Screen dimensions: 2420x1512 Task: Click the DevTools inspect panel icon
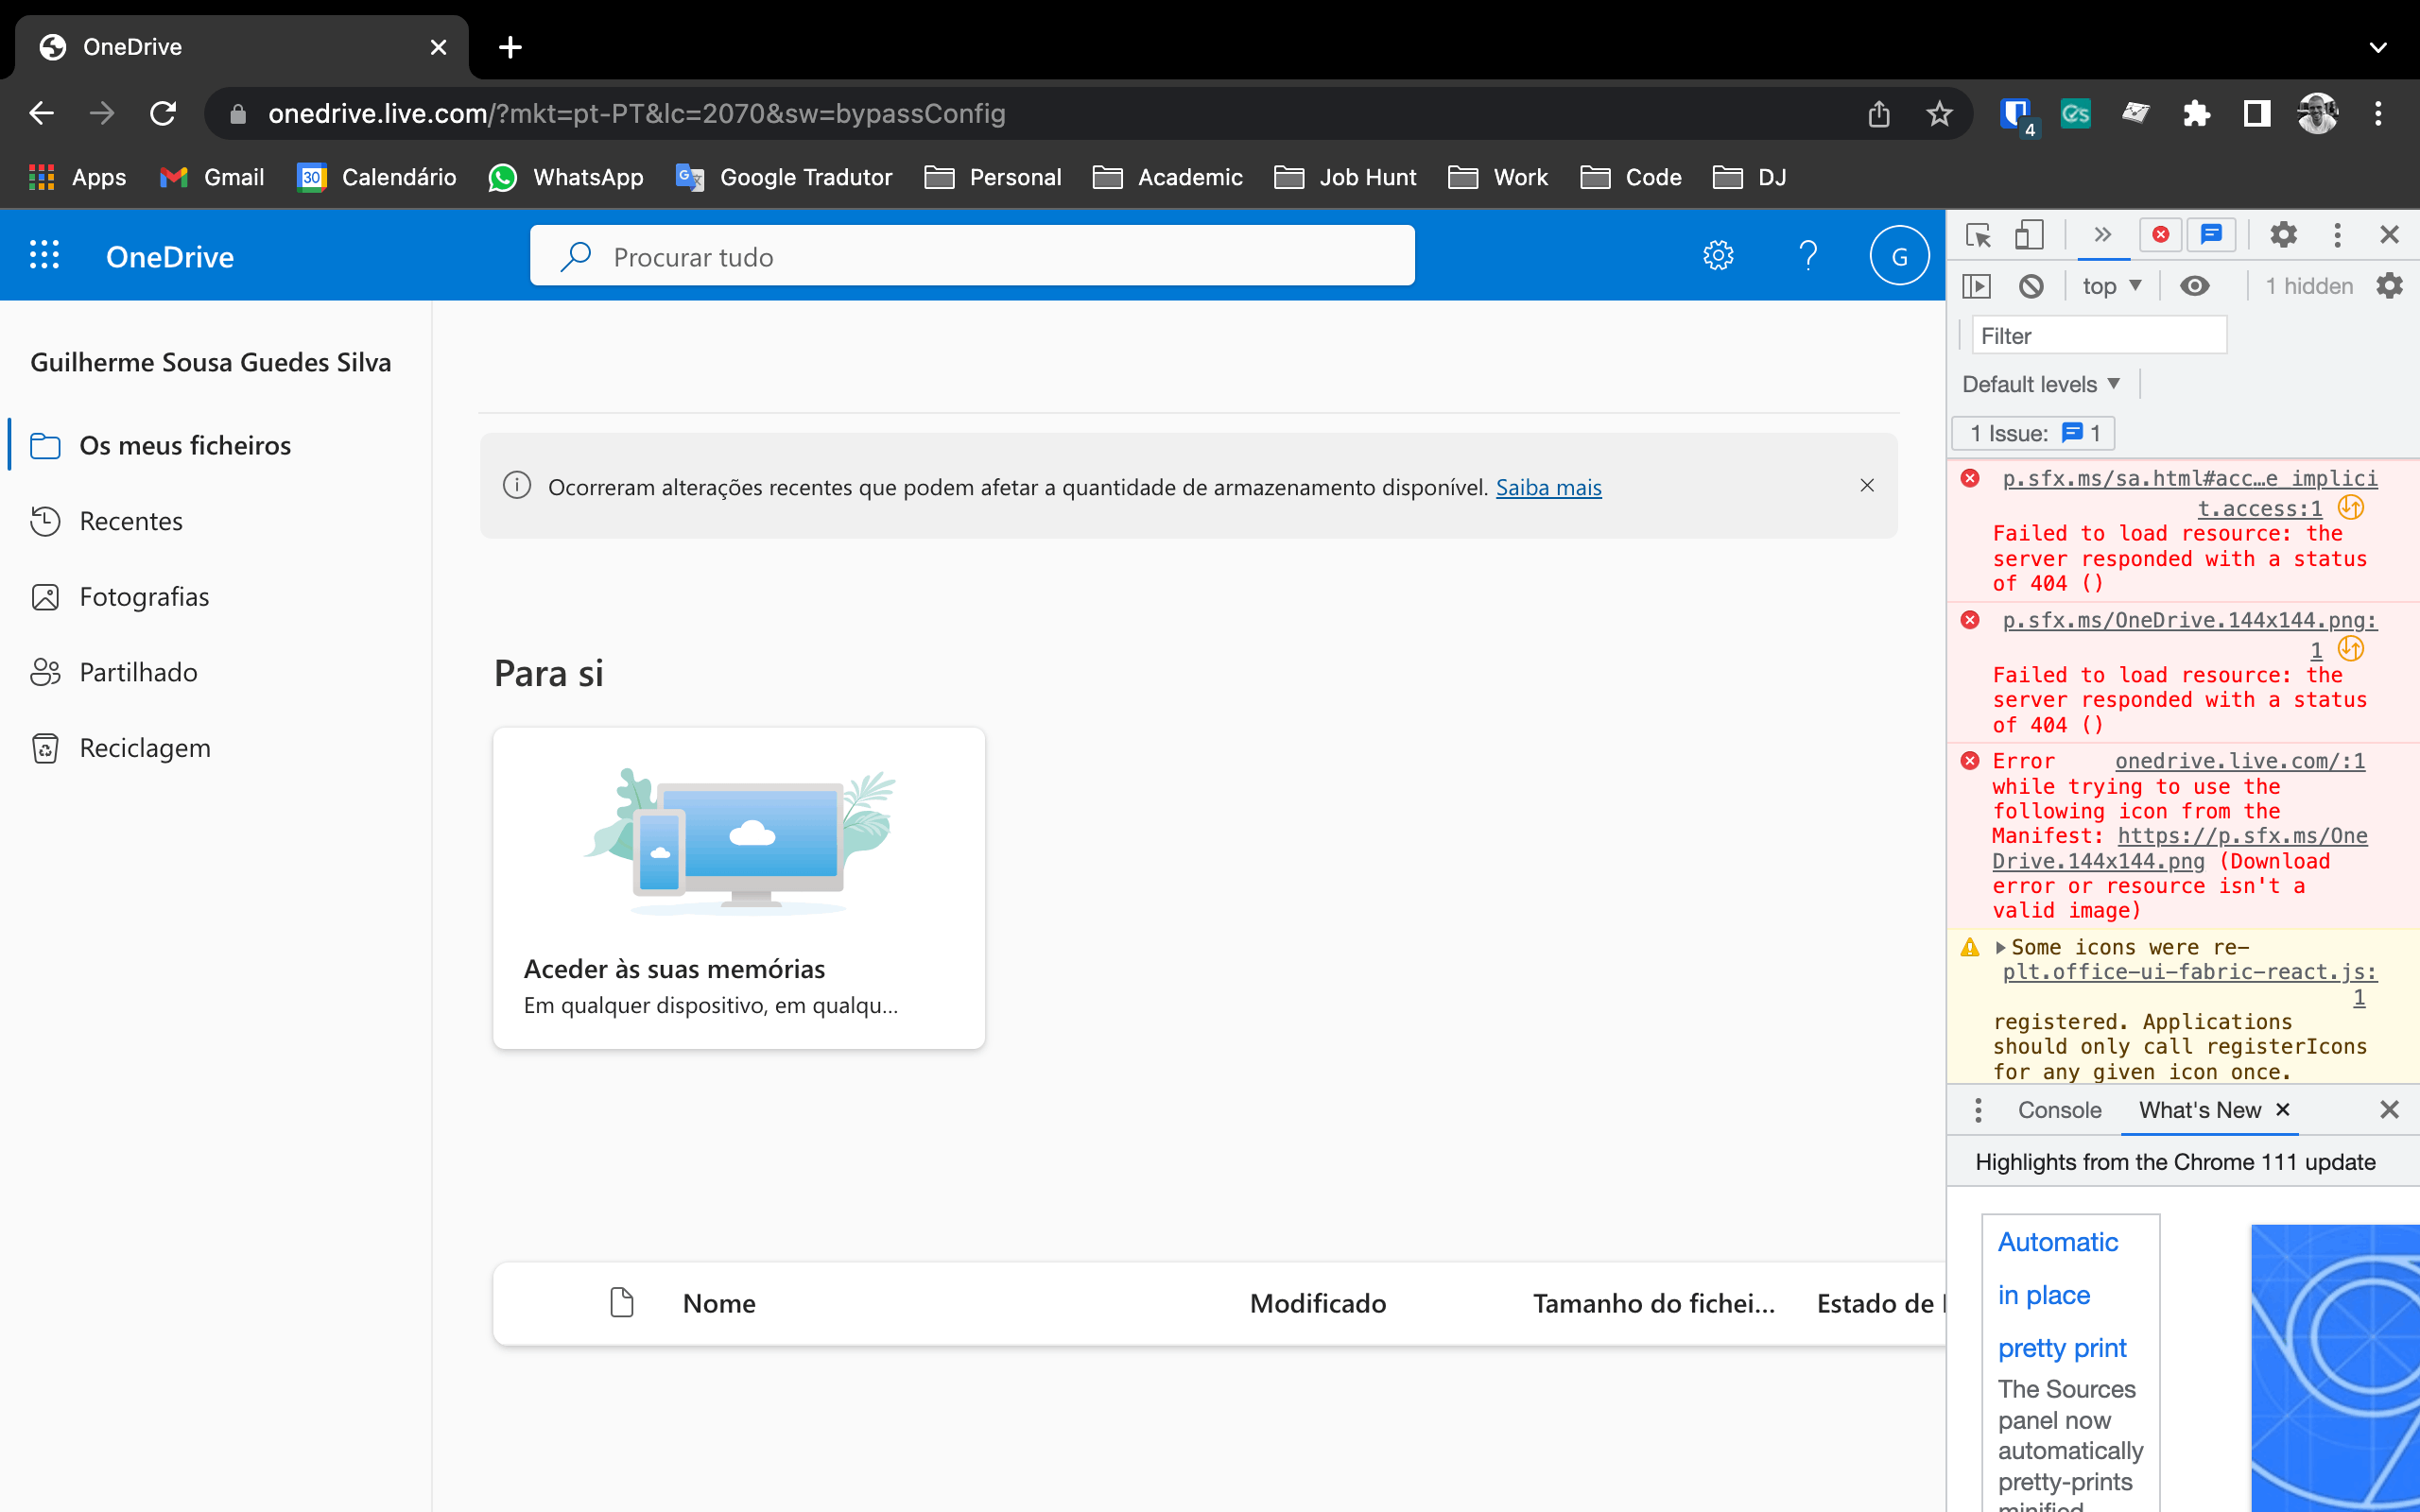[1978, 235]
